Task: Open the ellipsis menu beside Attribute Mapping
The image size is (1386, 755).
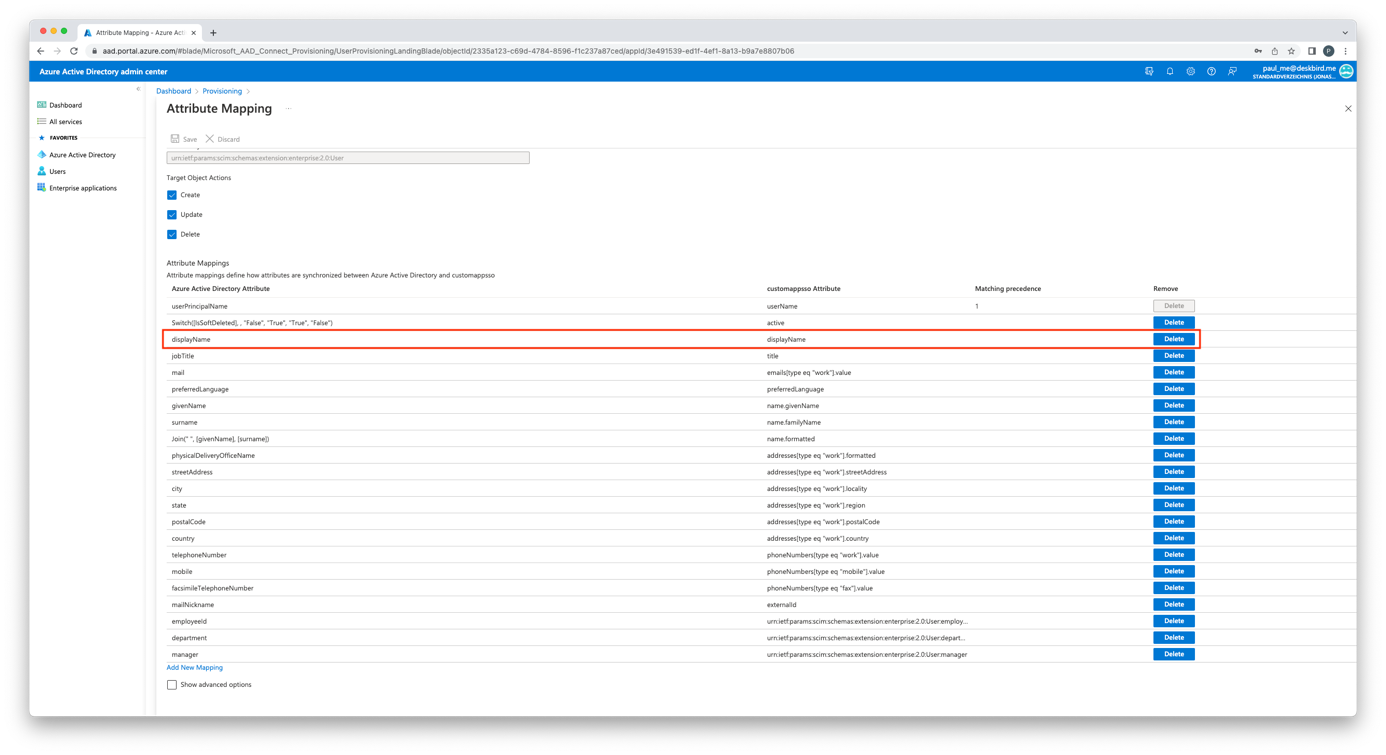Action: click(289, 109)
